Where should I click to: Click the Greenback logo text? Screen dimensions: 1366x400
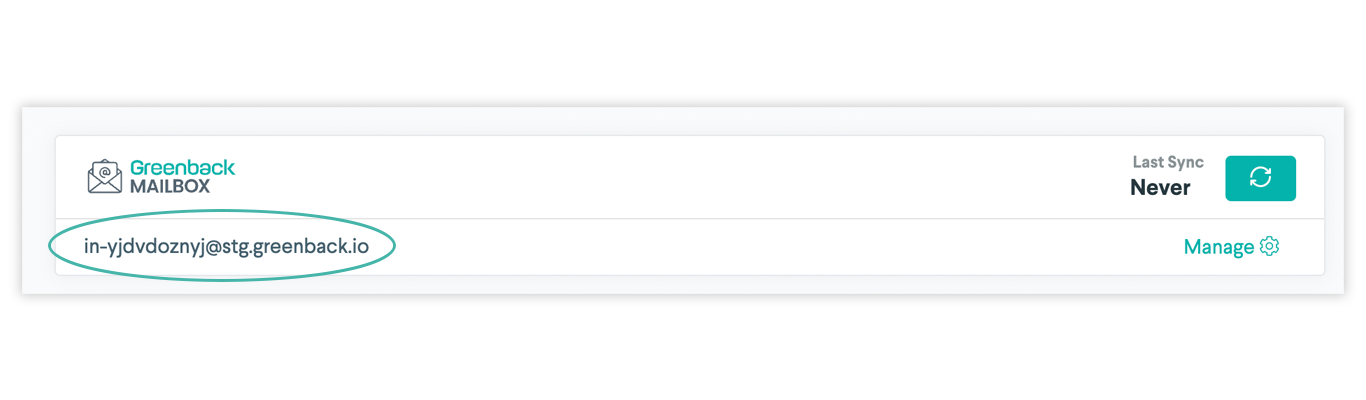click(182, 168)
